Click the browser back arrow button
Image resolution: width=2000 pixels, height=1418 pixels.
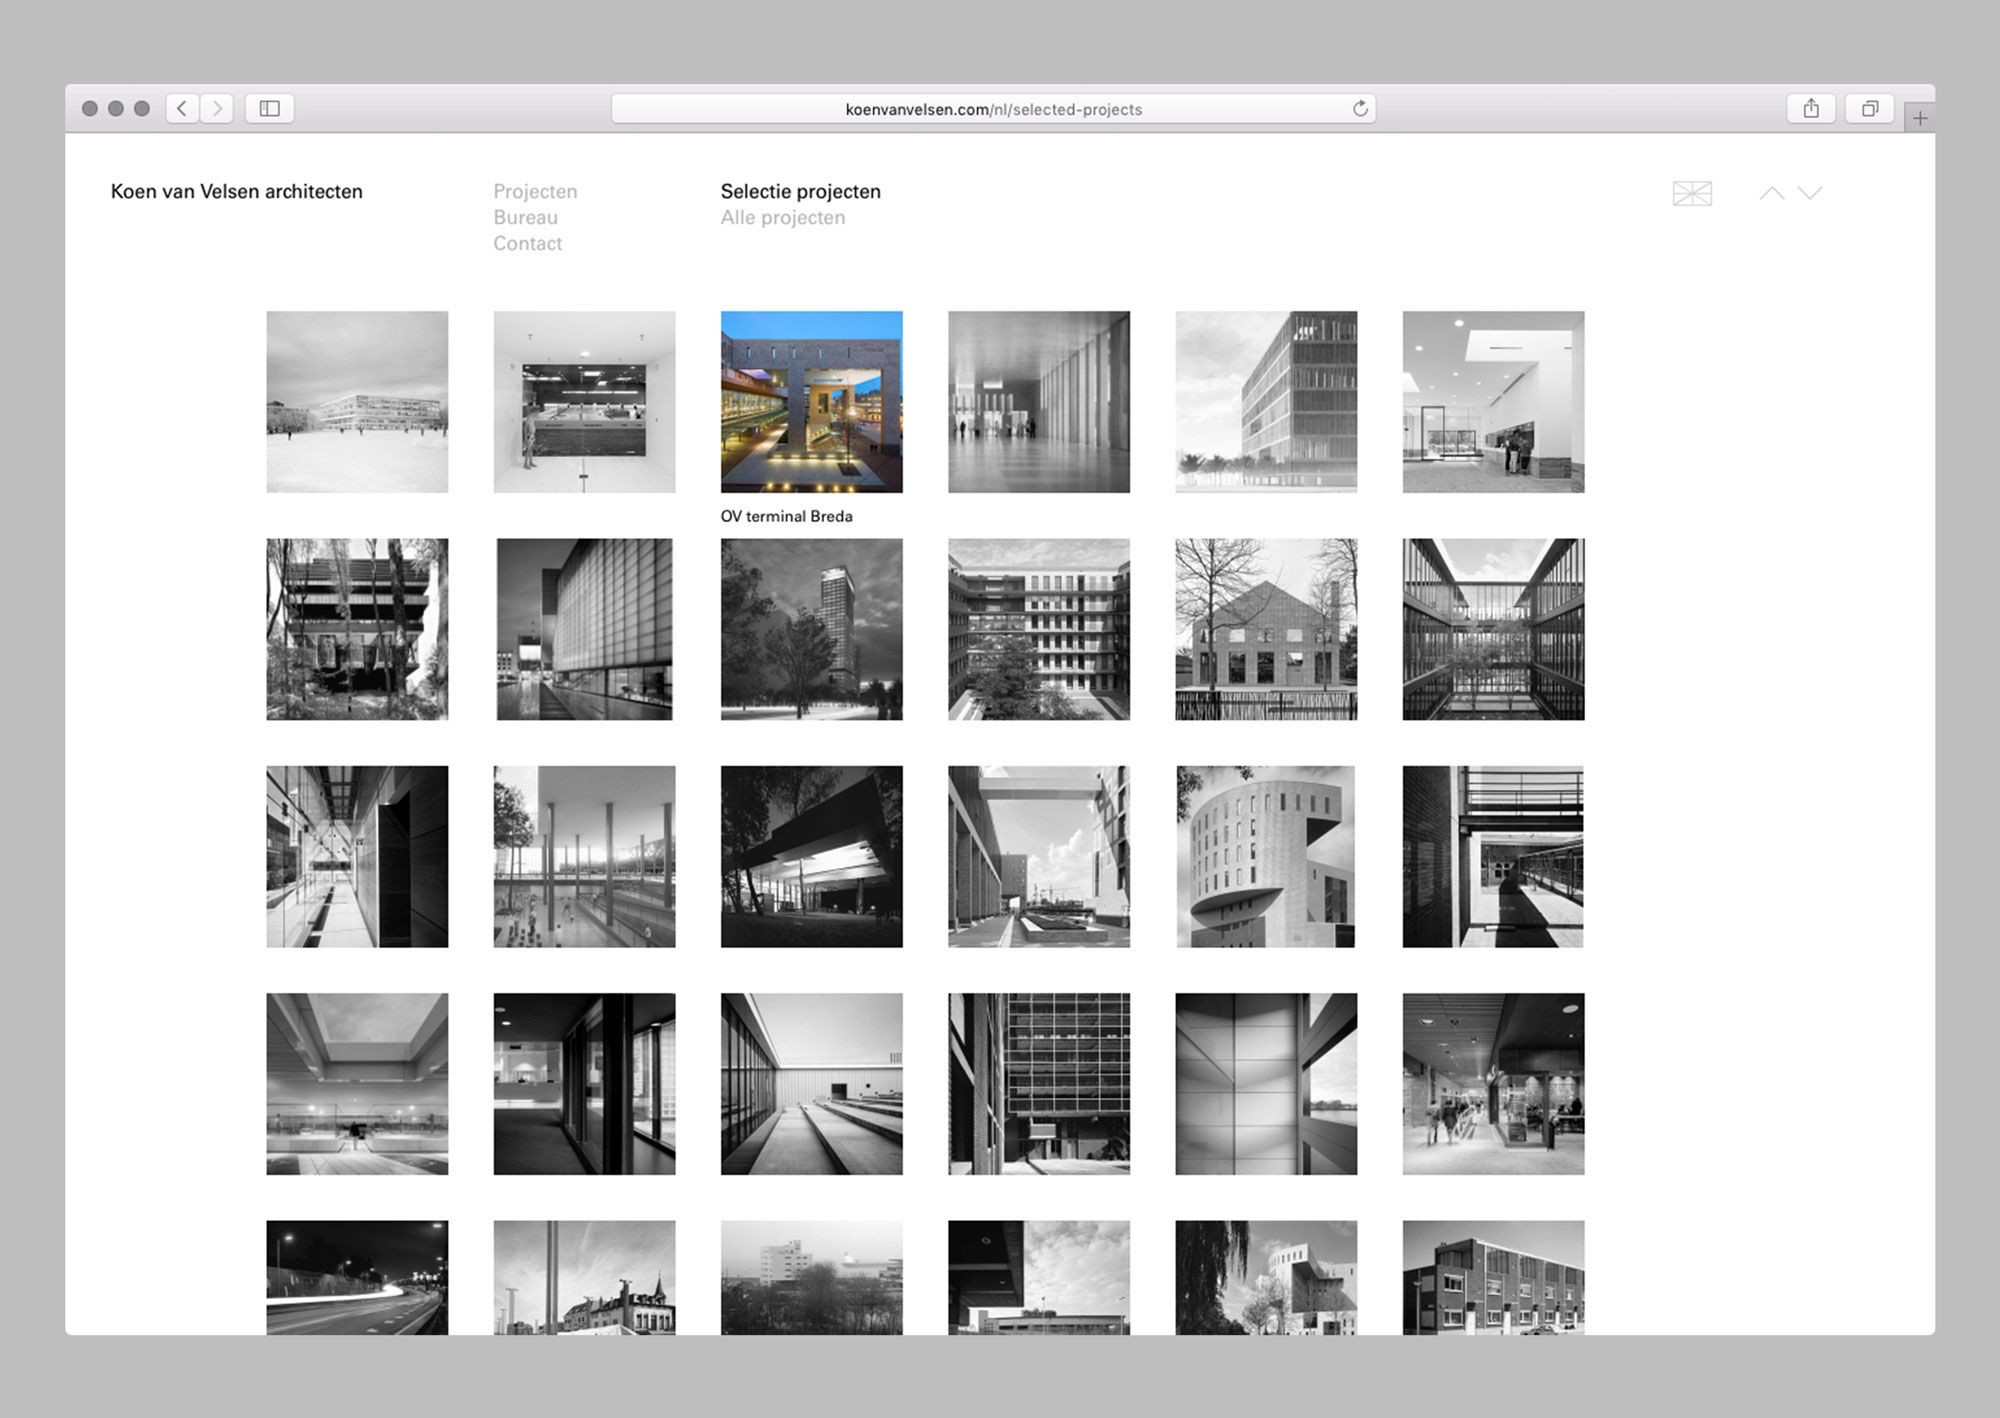182,108
